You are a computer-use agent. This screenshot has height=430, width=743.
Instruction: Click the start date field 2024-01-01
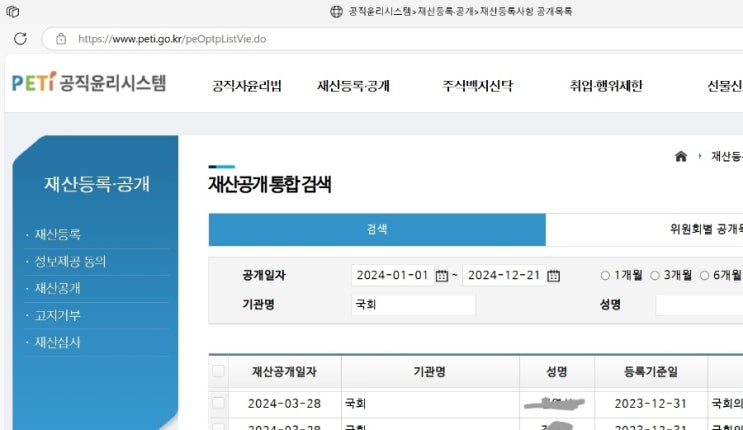click(x=393, y=275)
